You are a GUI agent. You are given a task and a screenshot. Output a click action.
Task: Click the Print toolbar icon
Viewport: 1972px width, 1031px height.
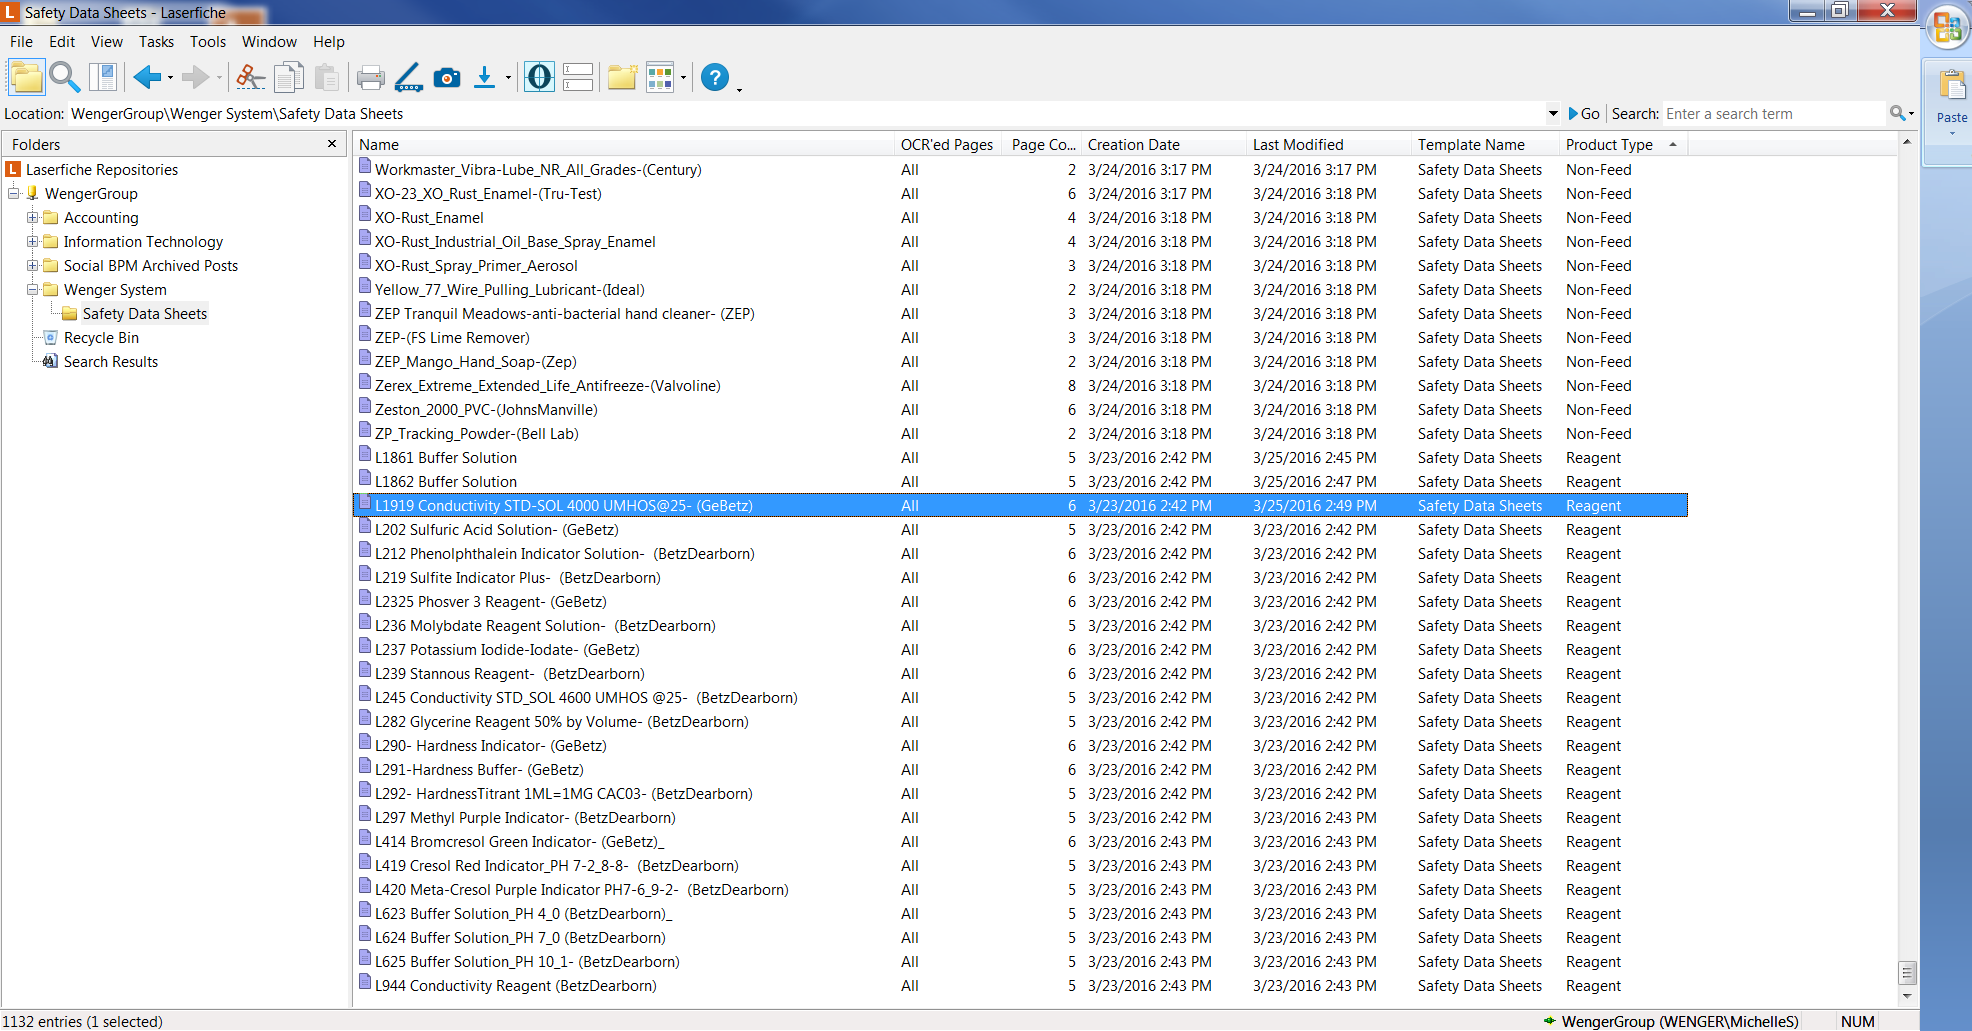370,77
